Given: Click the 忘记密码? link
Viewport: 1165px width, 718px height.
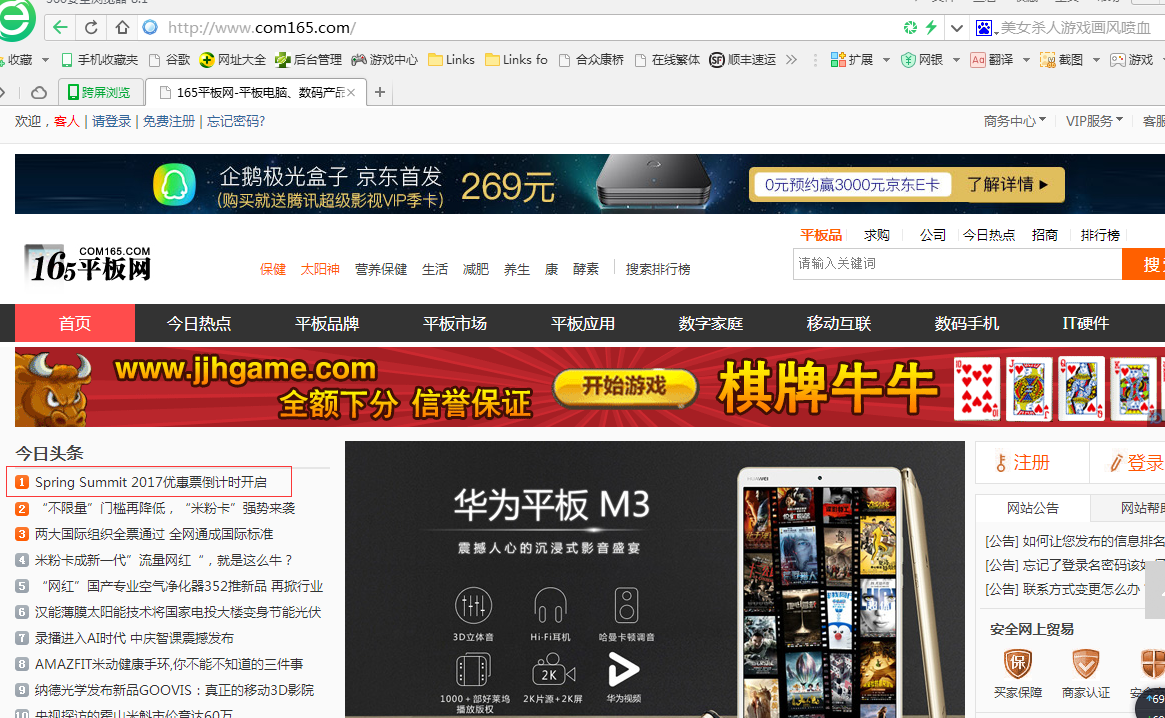Looking at the screenshot, I should [236, 121].
